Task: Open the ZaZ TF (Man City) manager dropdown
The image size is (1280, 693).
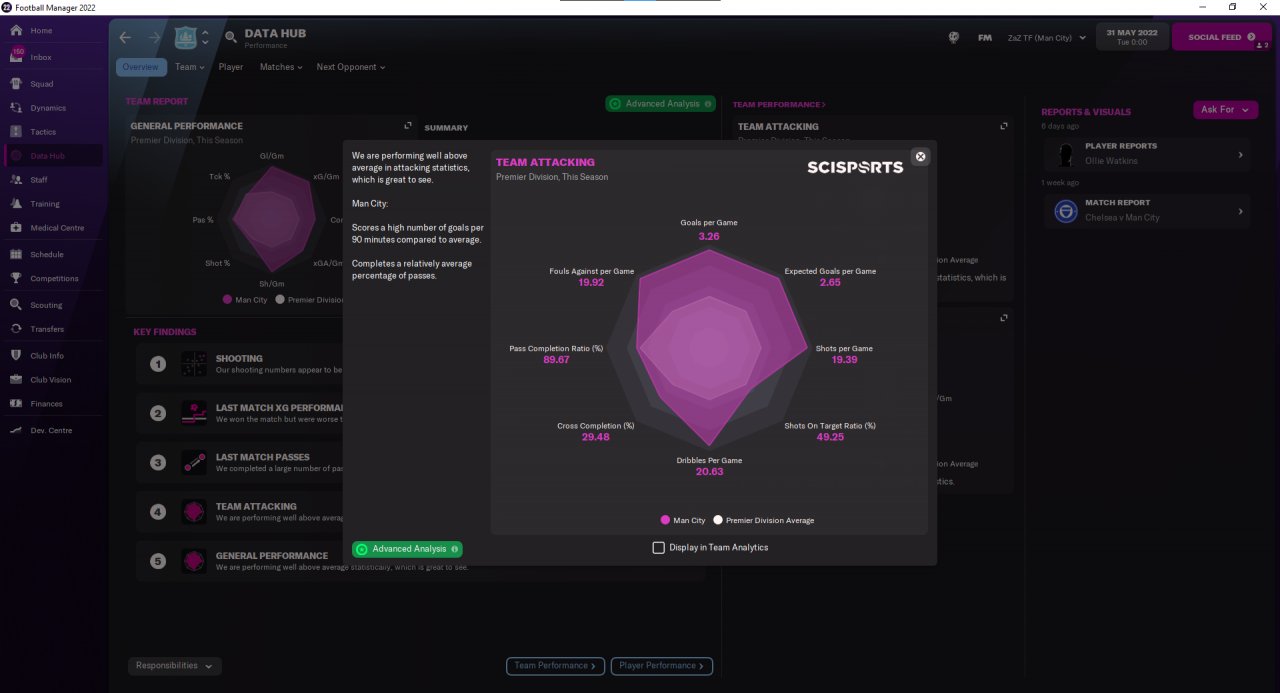Action: (1046, 38)
